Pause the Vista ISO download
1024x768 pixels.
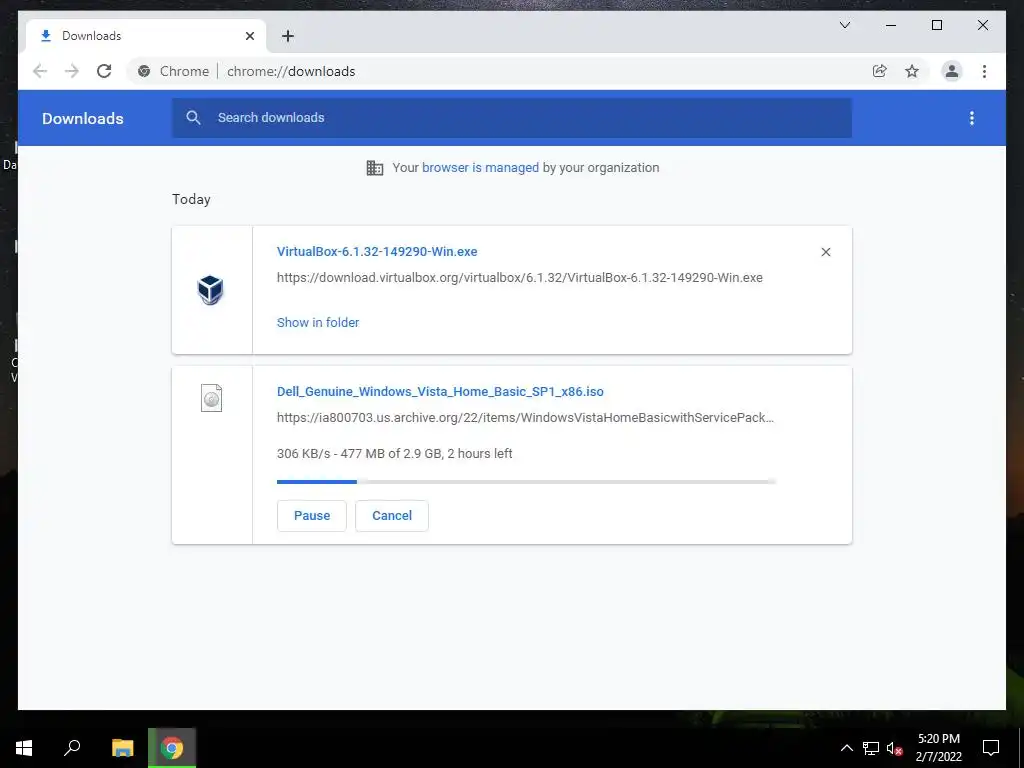point(312,516)
